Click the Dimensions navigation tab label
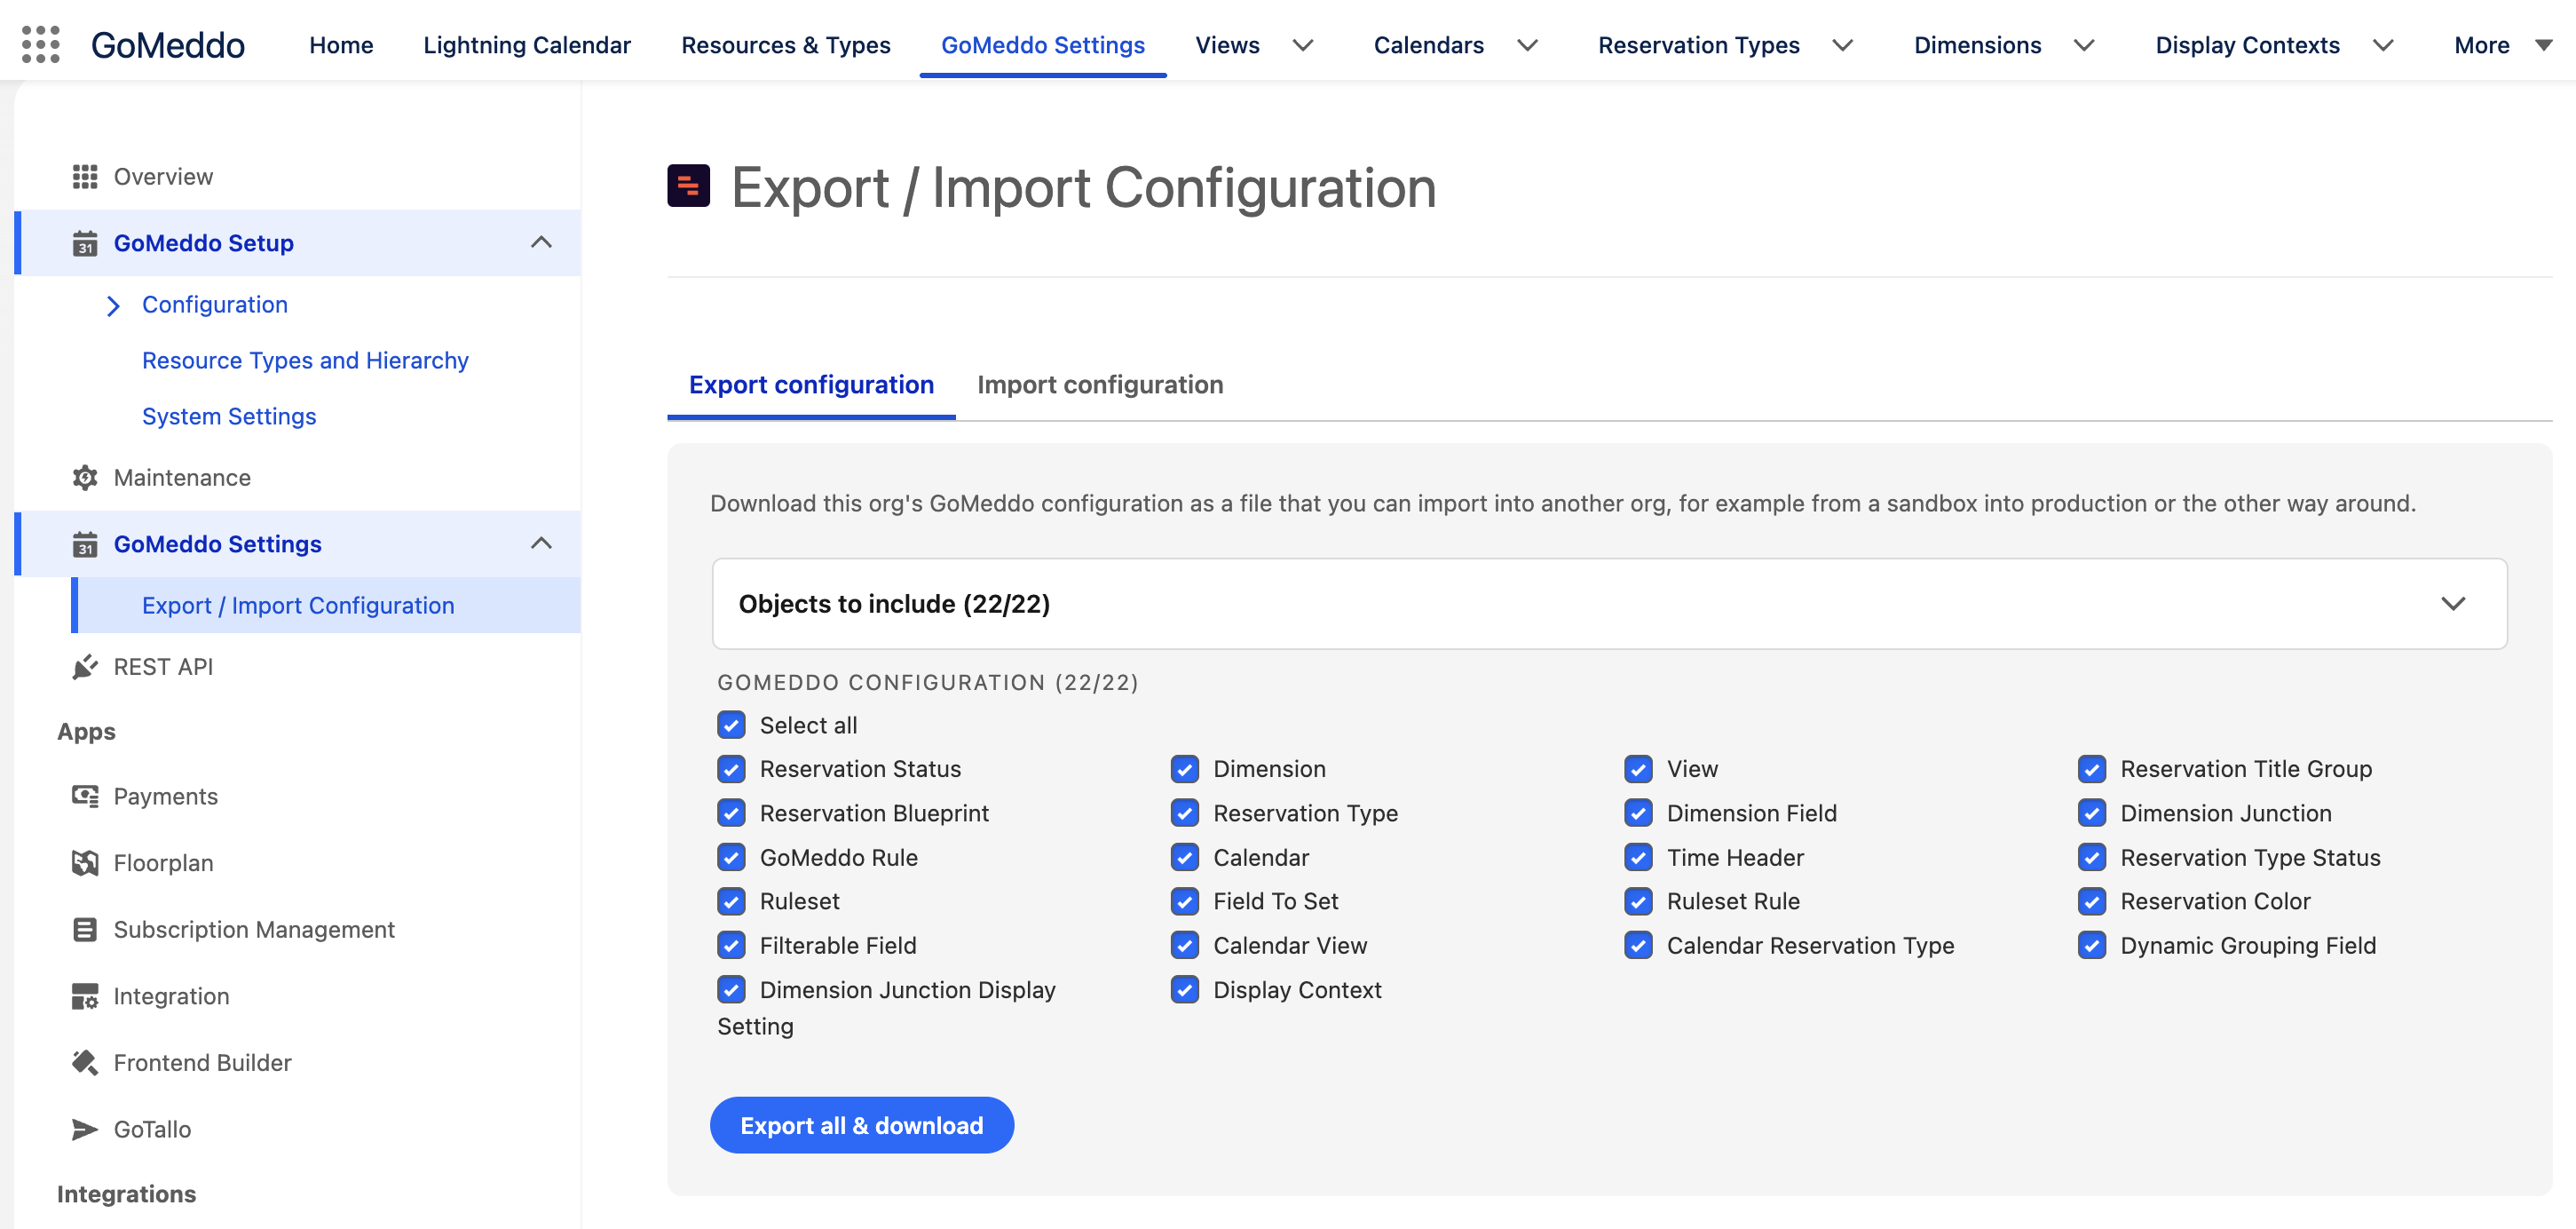The width and height of the screenshot is (2576, 1229). click(1977, 45)
